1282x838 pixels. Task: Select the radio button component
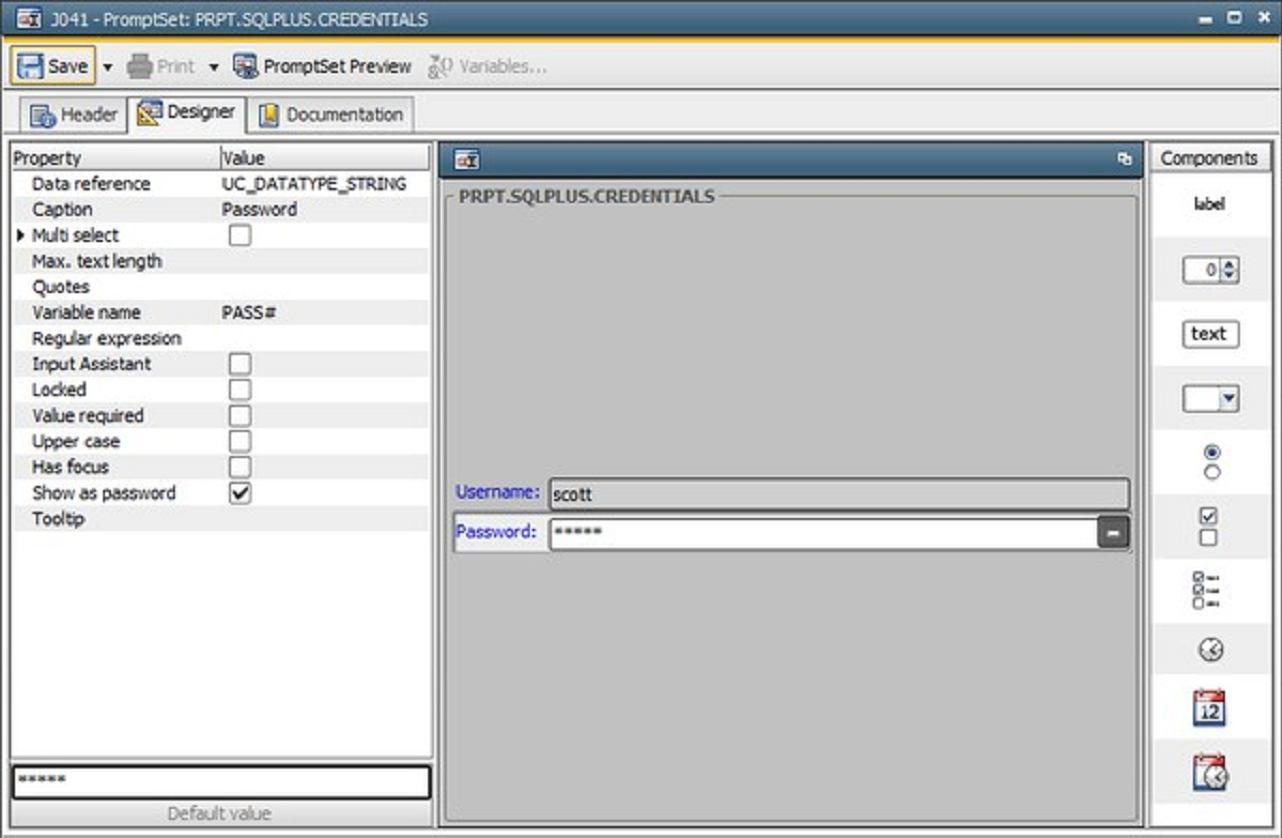(1212, 462)
